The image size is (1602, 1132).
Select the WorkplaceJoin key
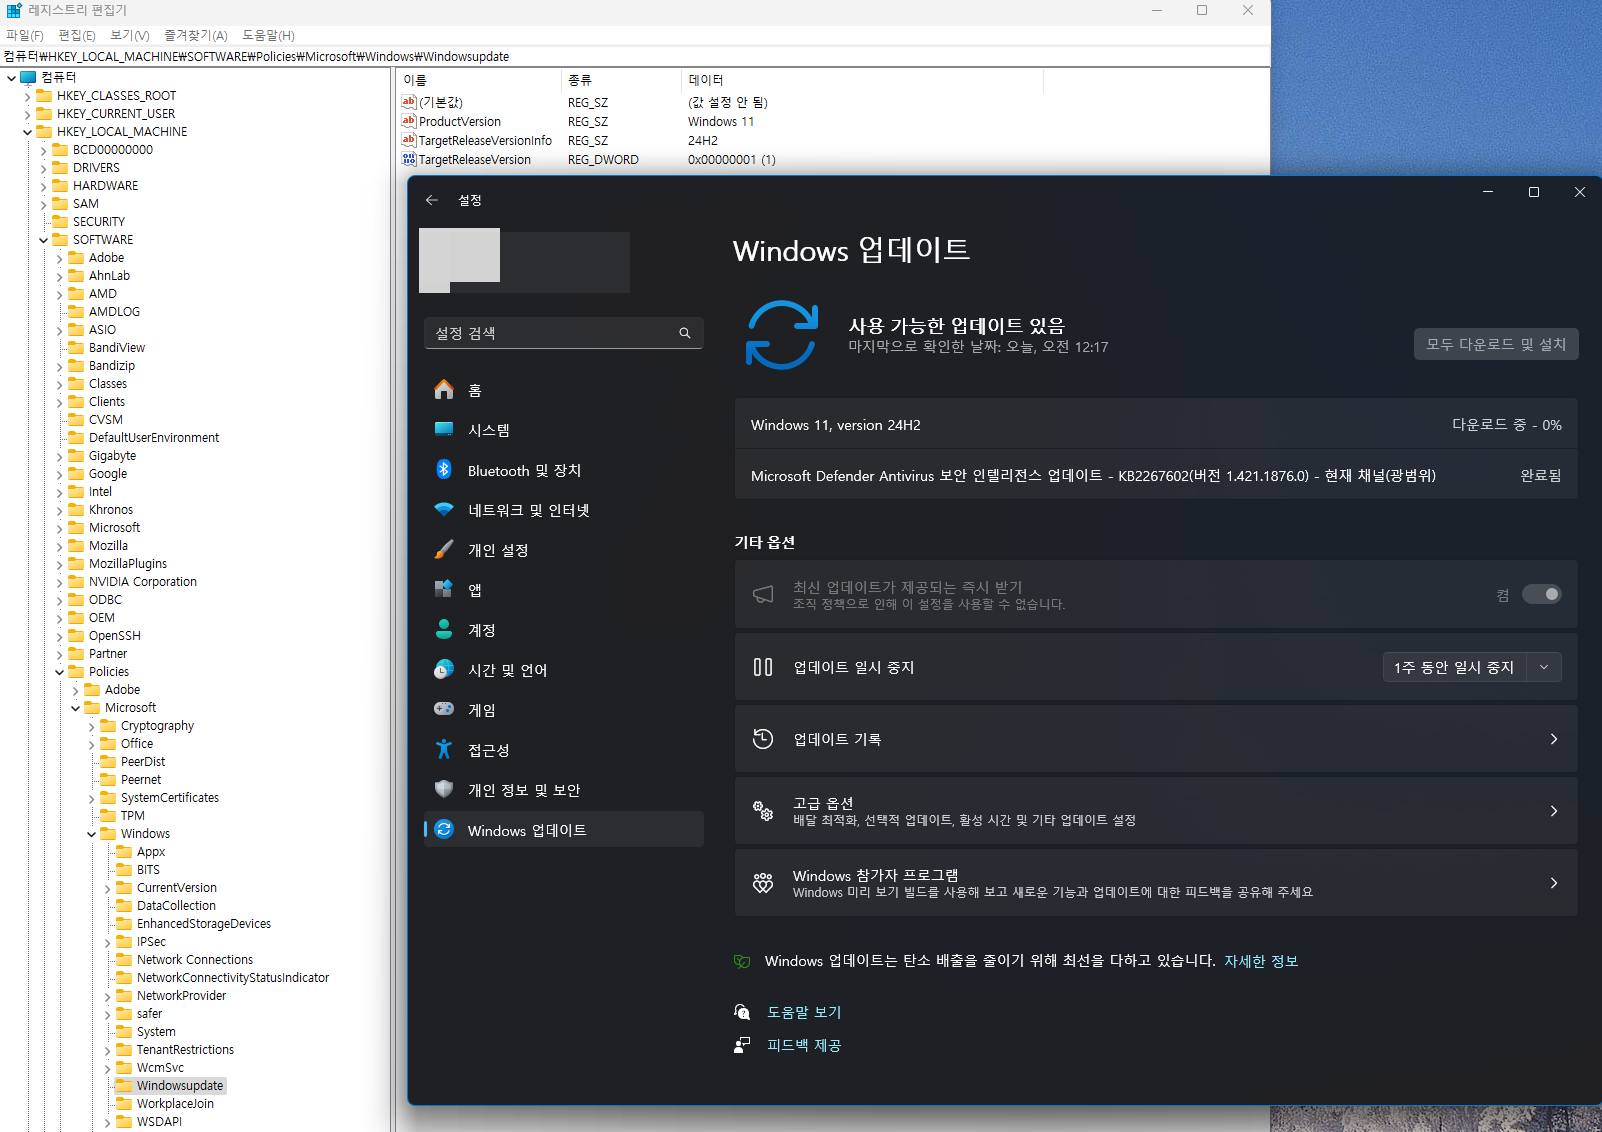tap(175, 1104)
